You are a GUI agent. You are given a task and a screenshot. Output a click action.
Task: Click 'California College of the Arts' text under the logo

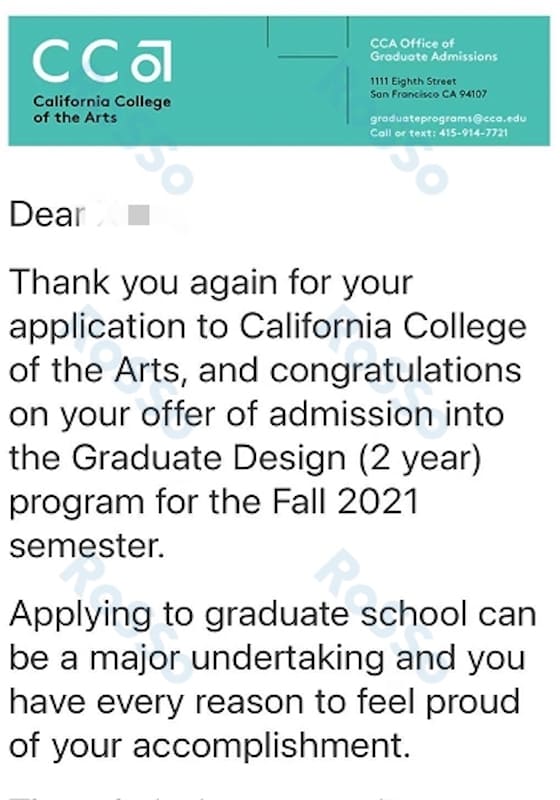point(102,109)
